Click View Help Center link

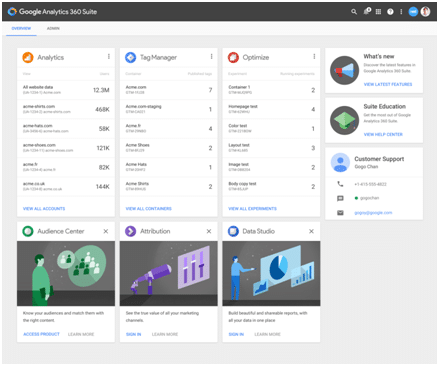pyautogui.click(x=383, y=134)
